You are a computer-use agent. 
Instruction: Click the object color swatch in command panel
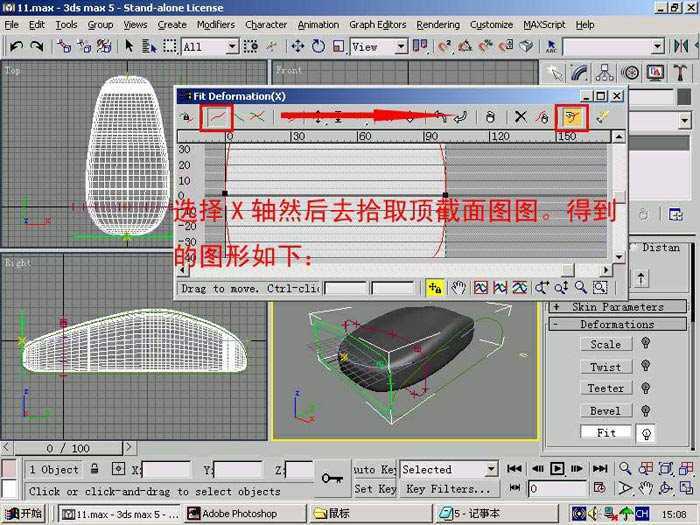click(684, 97)
